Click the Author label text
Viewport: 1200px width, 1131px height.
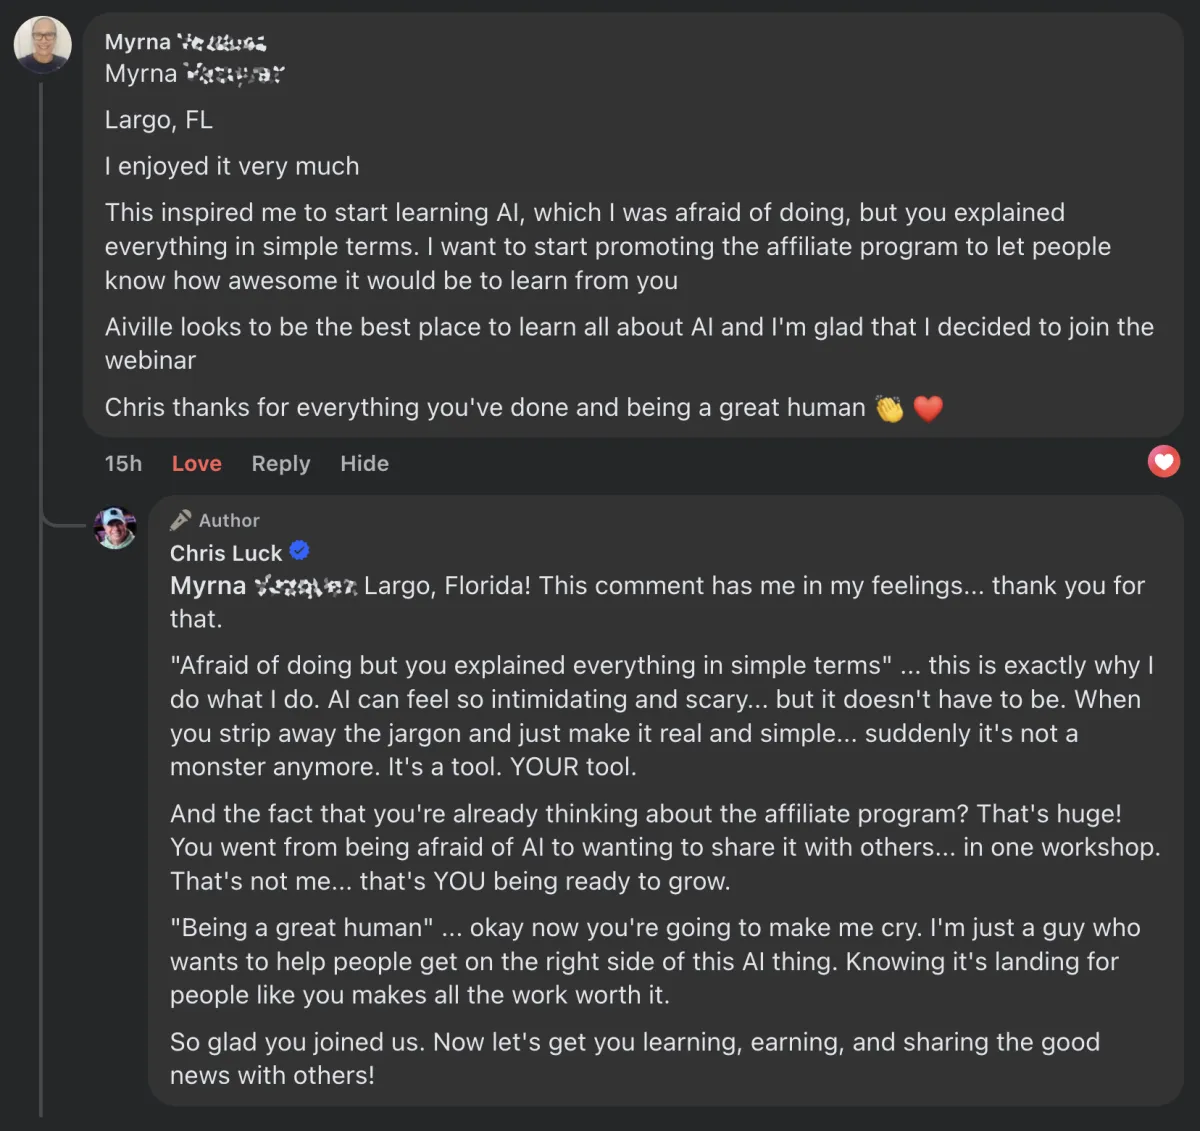coord(229,521)
